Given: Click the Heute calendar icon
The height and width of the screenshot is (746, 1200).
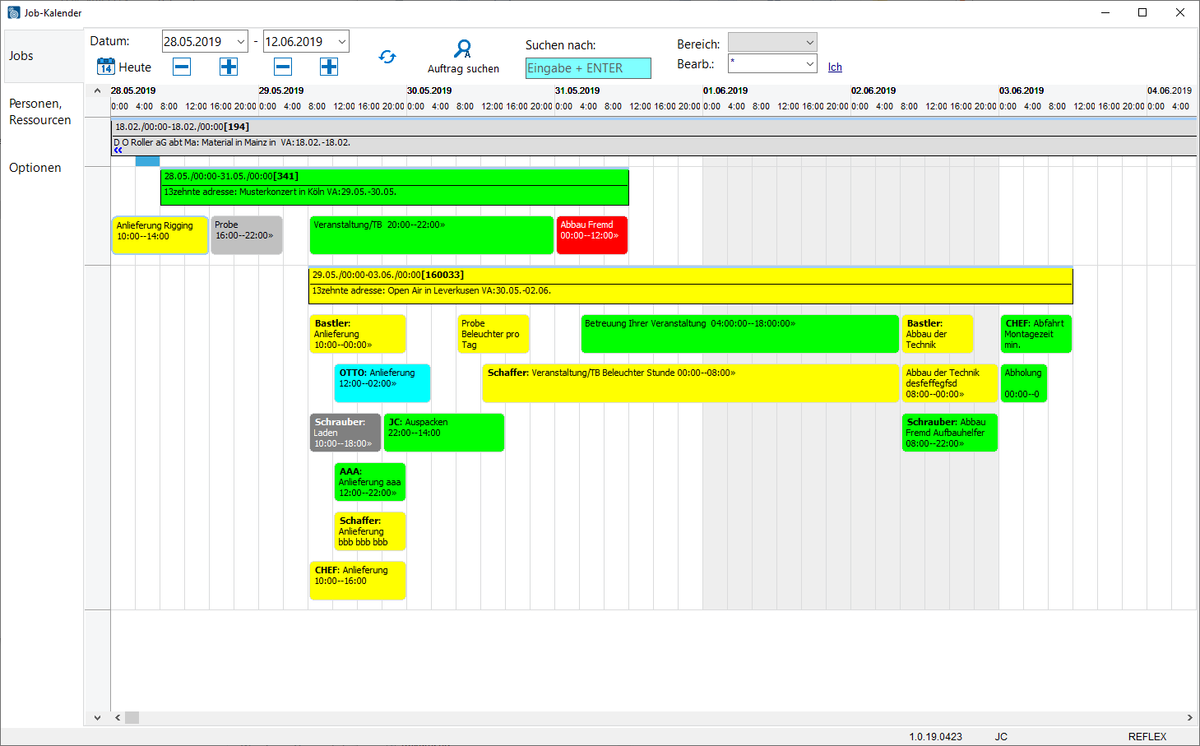Looking at the screenshot, I should coord(106,67).
